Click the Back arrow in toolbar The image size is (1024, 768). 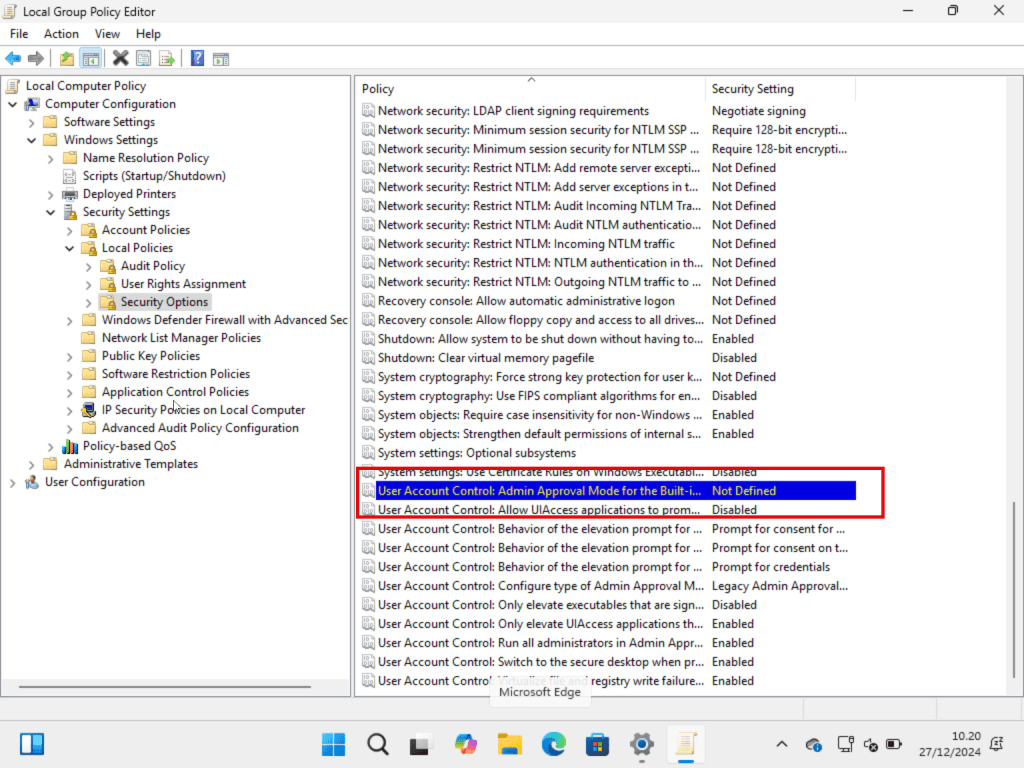point(13,59)
